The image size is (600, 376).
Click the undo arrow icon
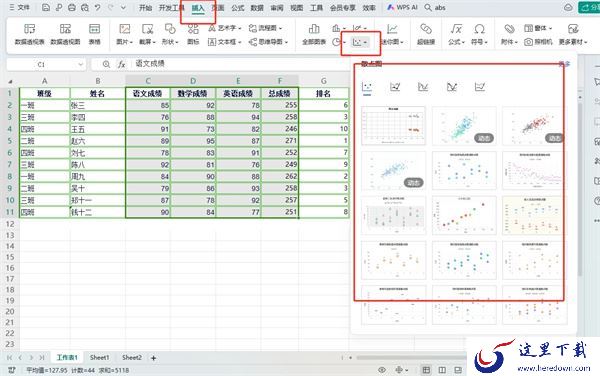(98, 8)
